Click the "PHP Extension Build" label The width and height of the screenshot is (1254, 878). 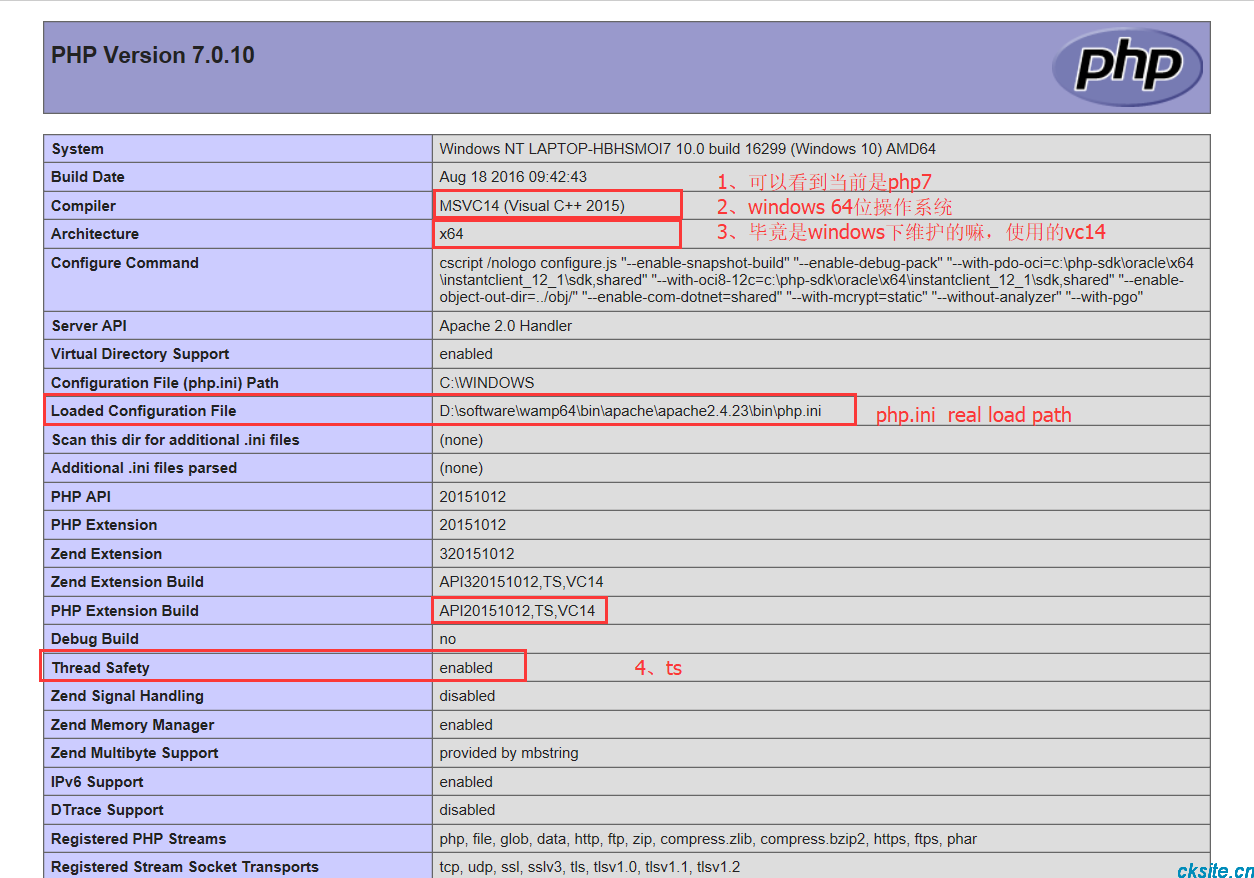coord(125,611)
